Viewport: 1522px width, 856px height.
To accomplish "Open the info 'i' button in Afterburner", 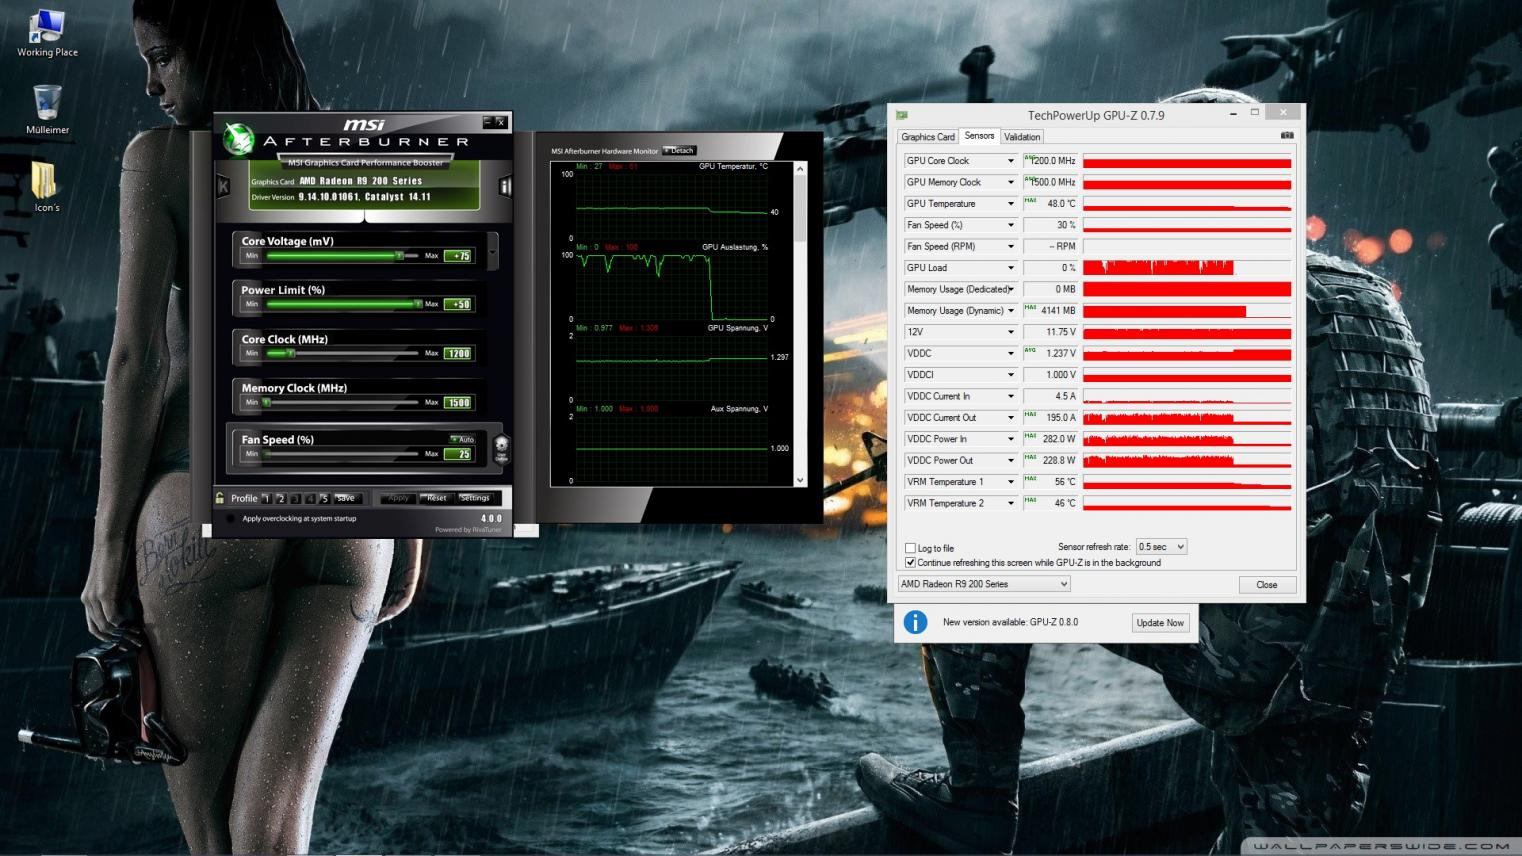I will 505,186.
